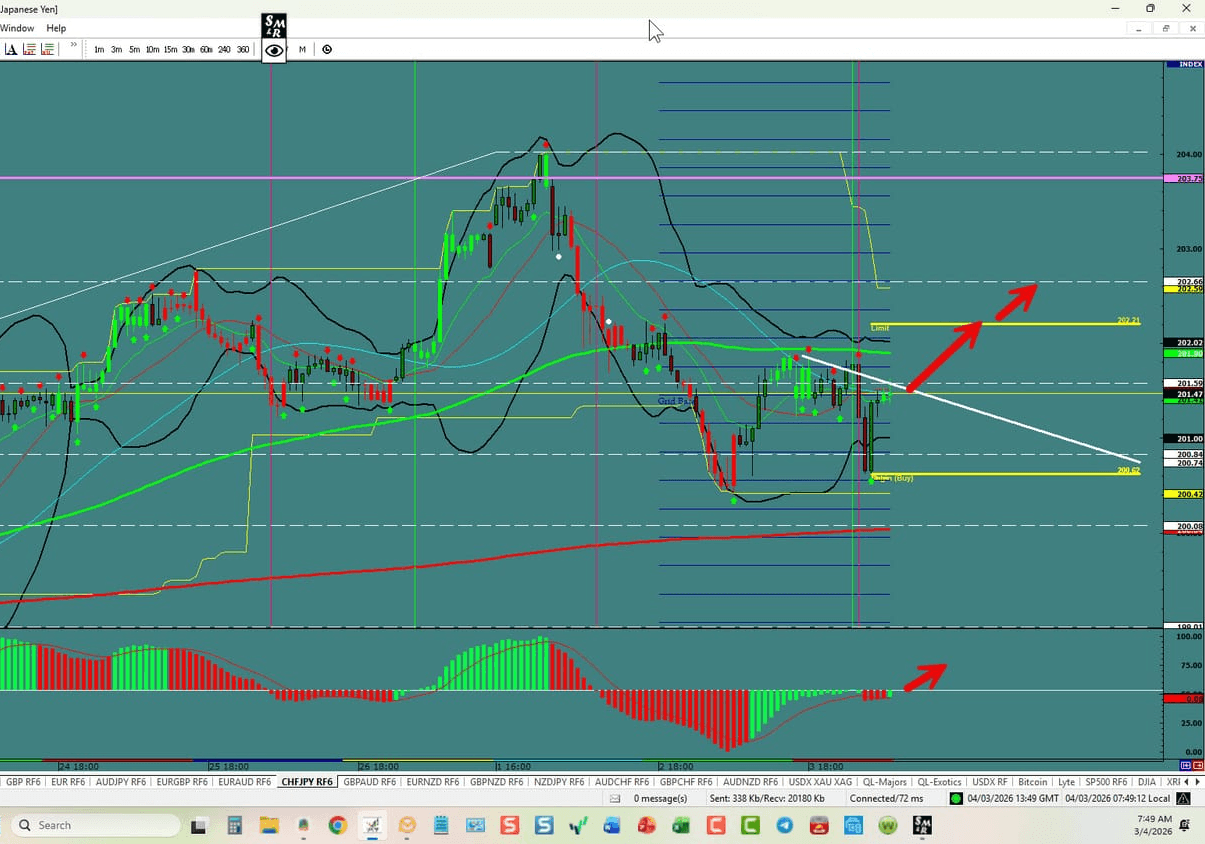Open the SMR eye indicator tool

pos(274,49)
